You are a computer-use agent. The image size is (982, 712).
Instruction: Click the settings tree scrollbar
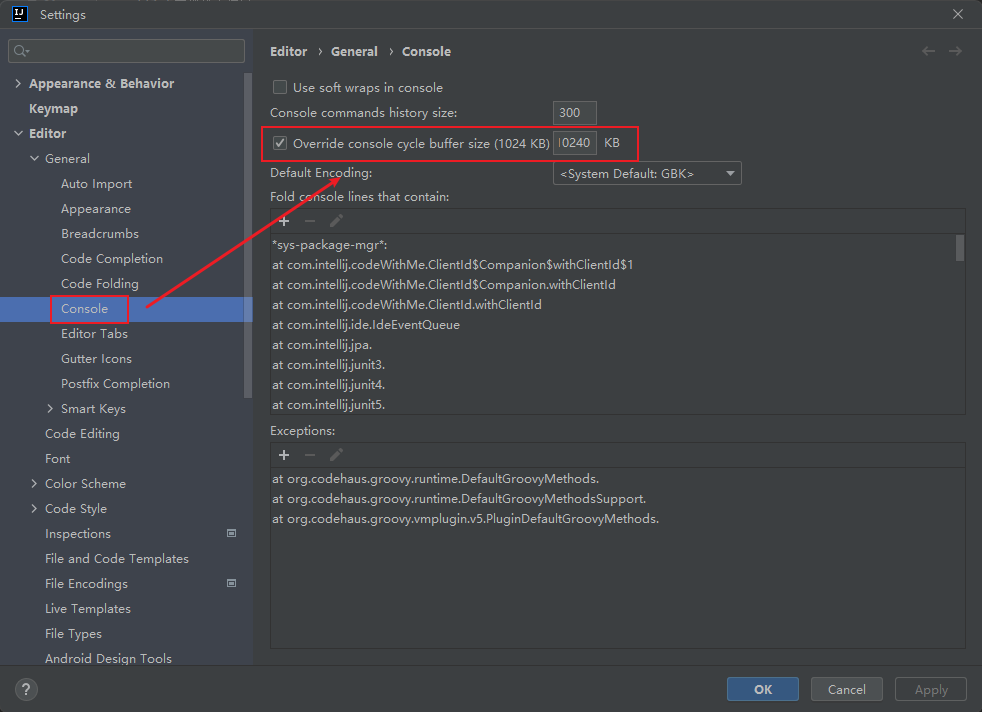coord(247,235)
